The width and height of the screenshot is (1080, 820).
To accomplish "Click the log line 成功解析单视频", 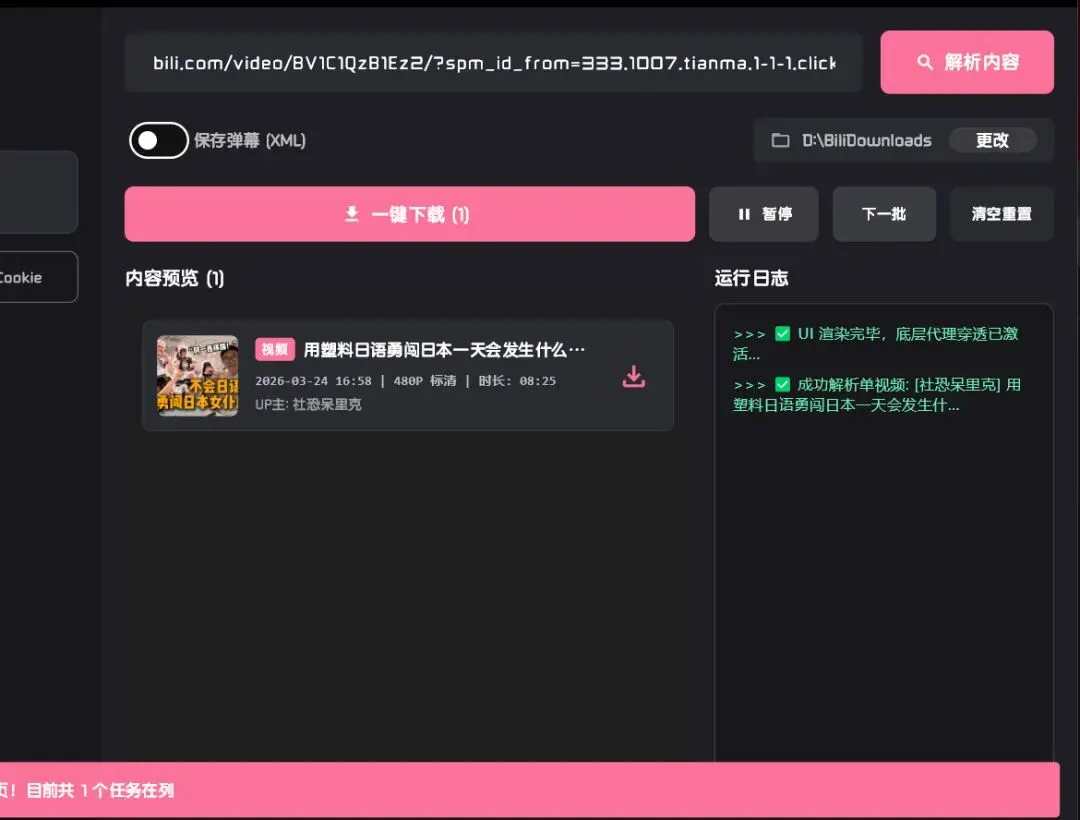I will (x=877, y=395).
